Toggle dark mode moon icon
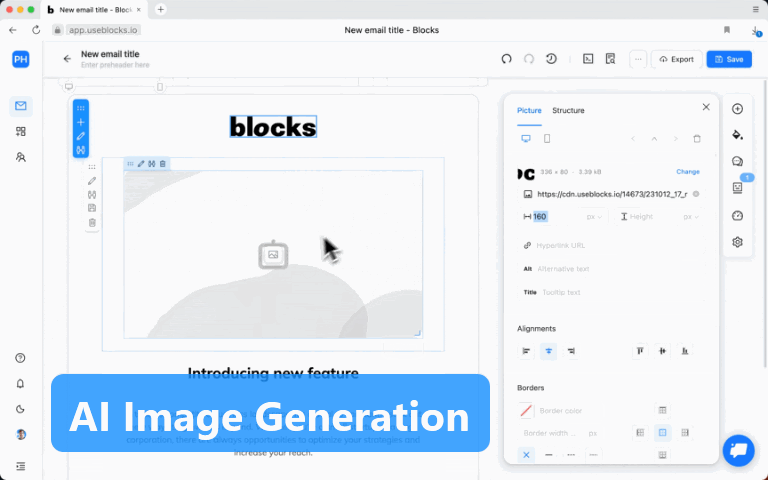The height and width of the screenshot is (480, 768). (x=20, y=409)
